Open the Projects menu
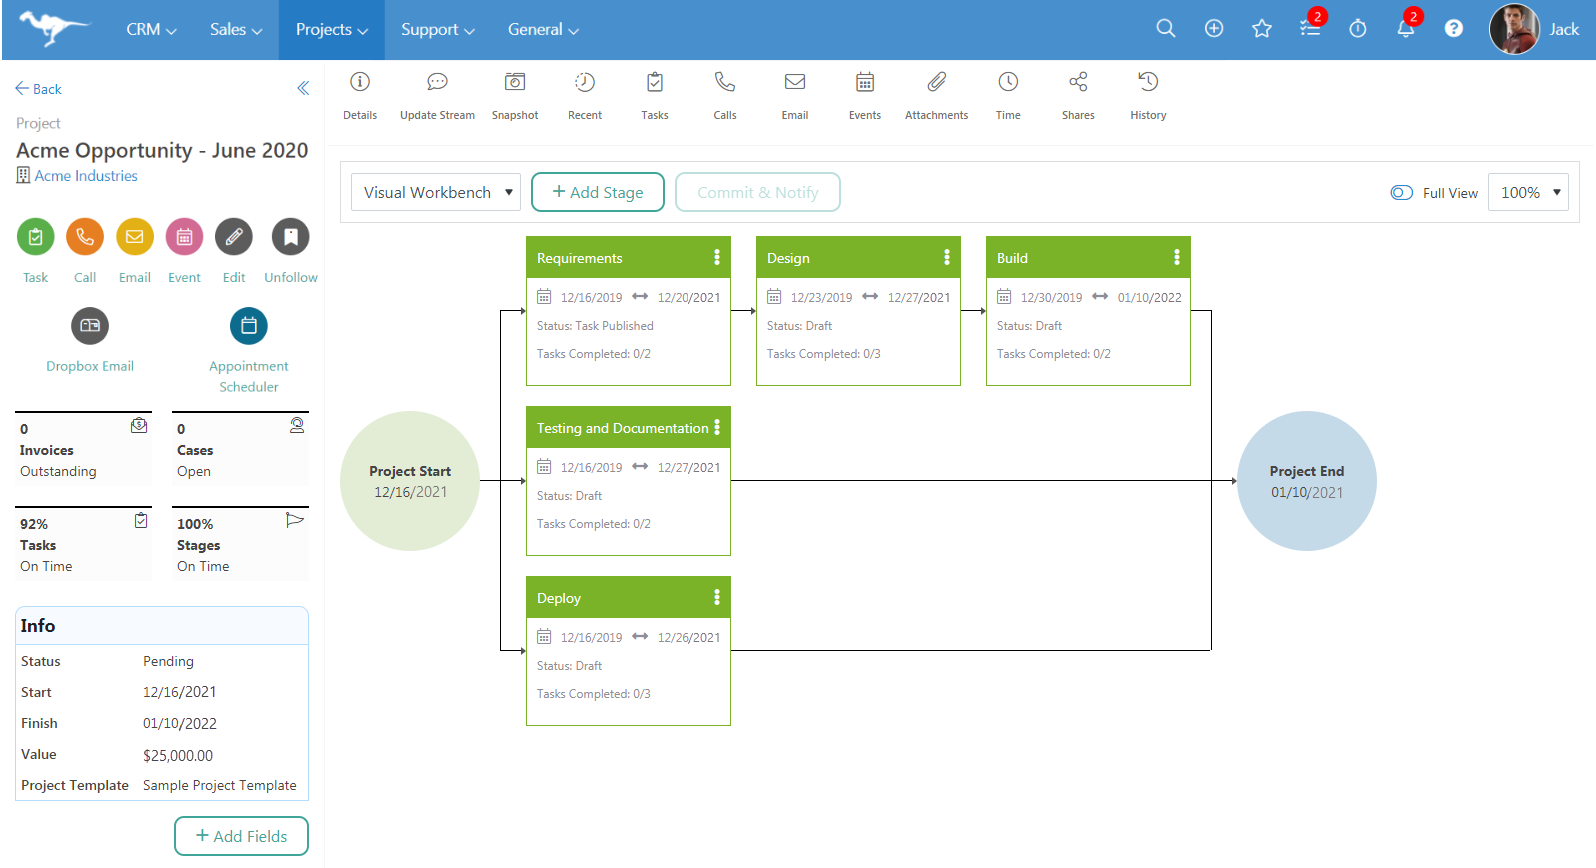The height and width of the screenshot is (868, 1596). [x=331, y=30]
